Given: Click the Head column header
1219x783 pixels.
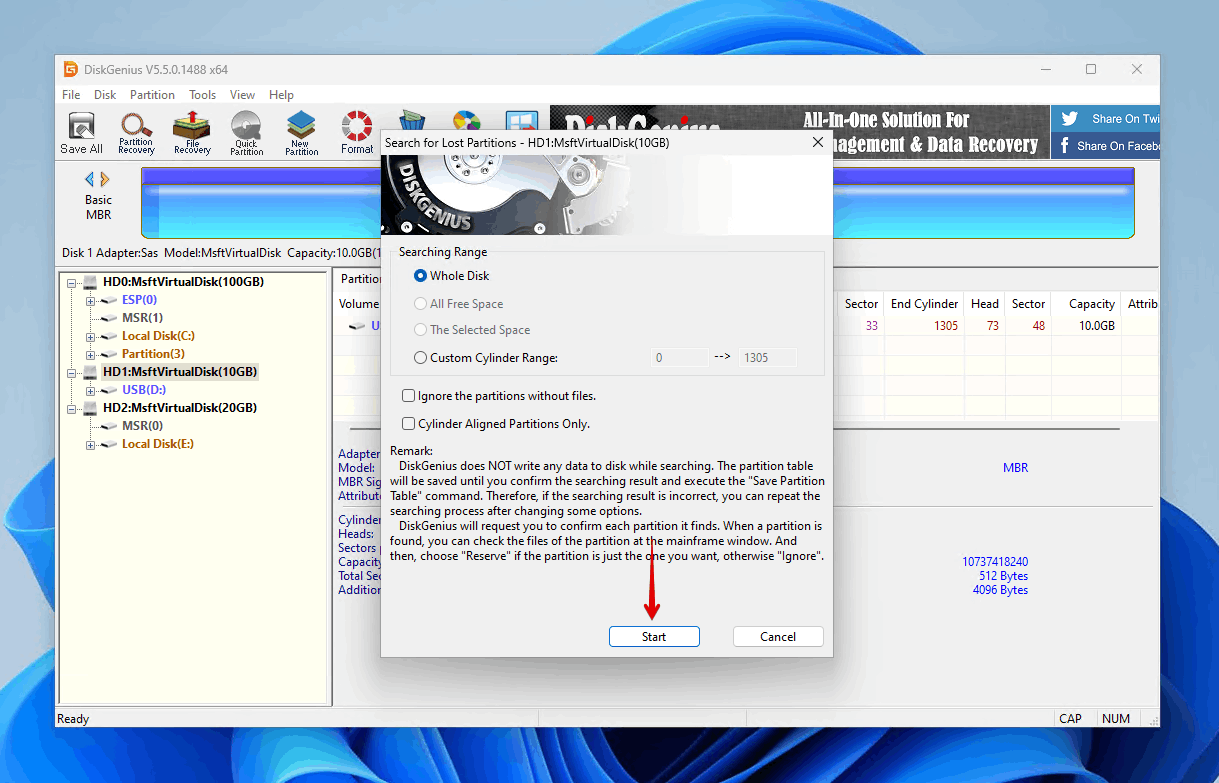Looking at the screenshot, I should [x=985, y=304].
